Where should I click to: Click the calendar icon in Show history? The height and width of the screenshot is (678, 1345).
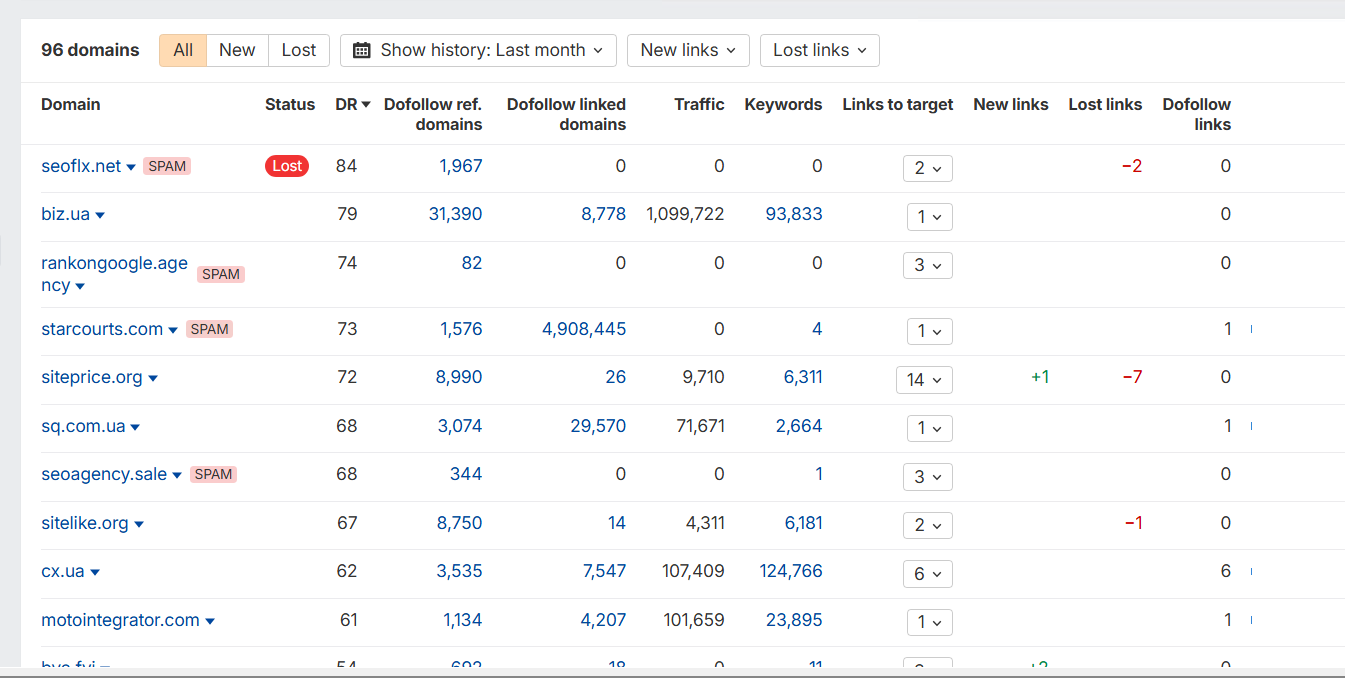[362, 50]
